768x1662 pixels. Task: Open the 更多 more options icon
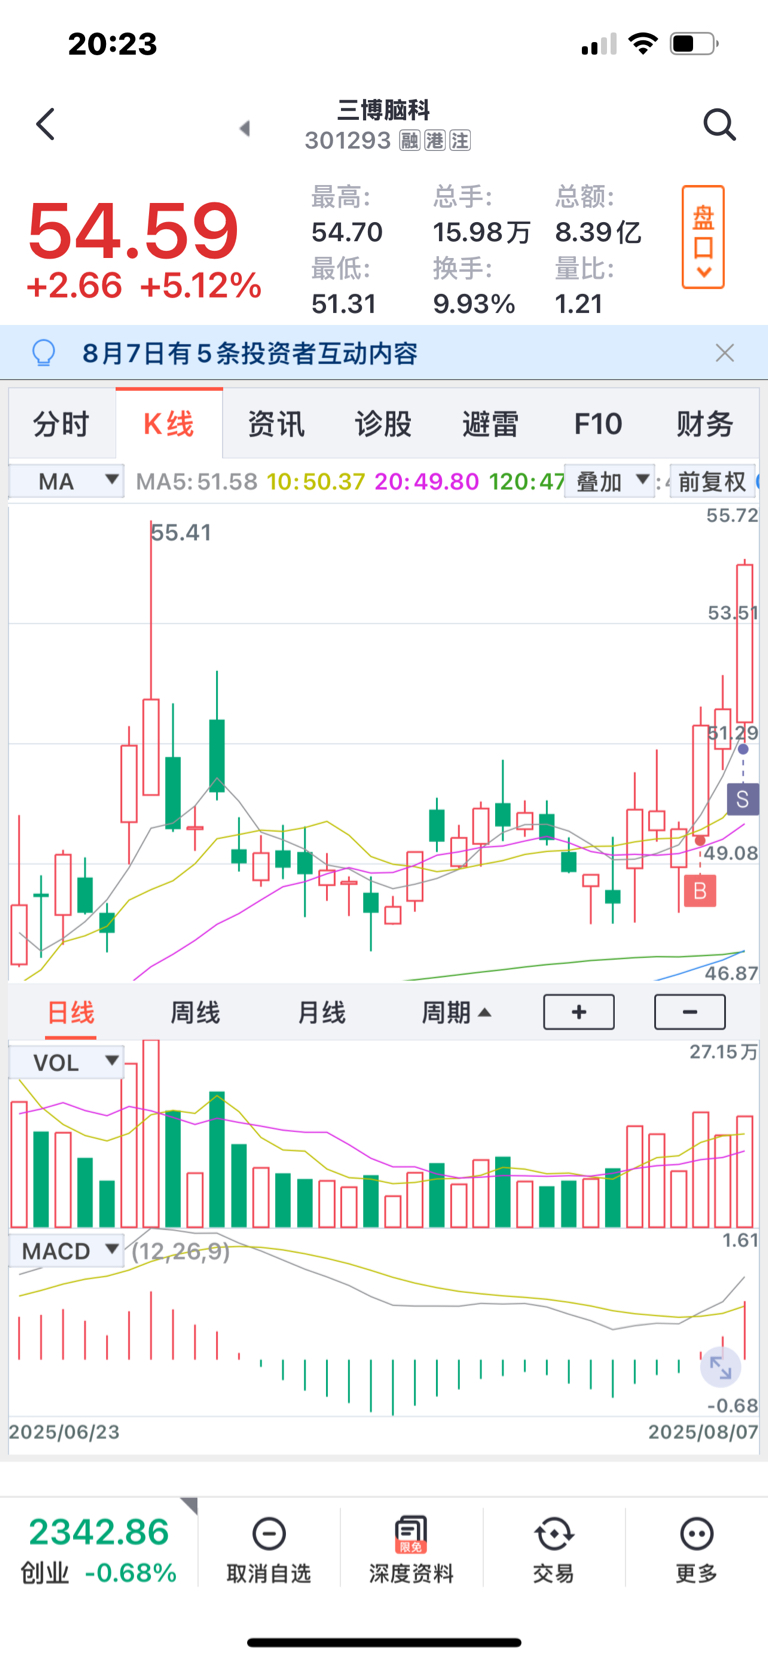[x=696, y=1549]
